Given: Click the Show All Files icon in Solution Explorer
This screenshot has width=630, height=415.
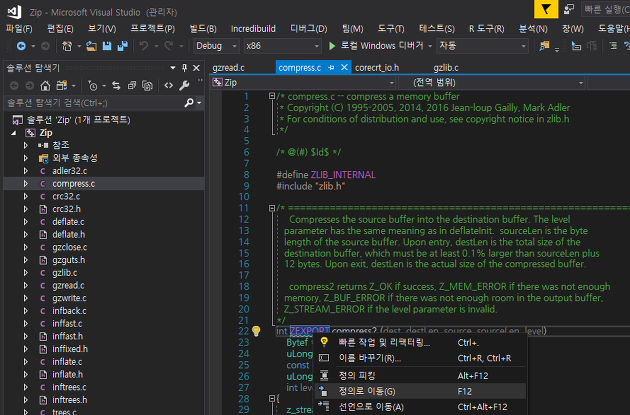Looking at the screenshot, I should click(x=147, y=86).
